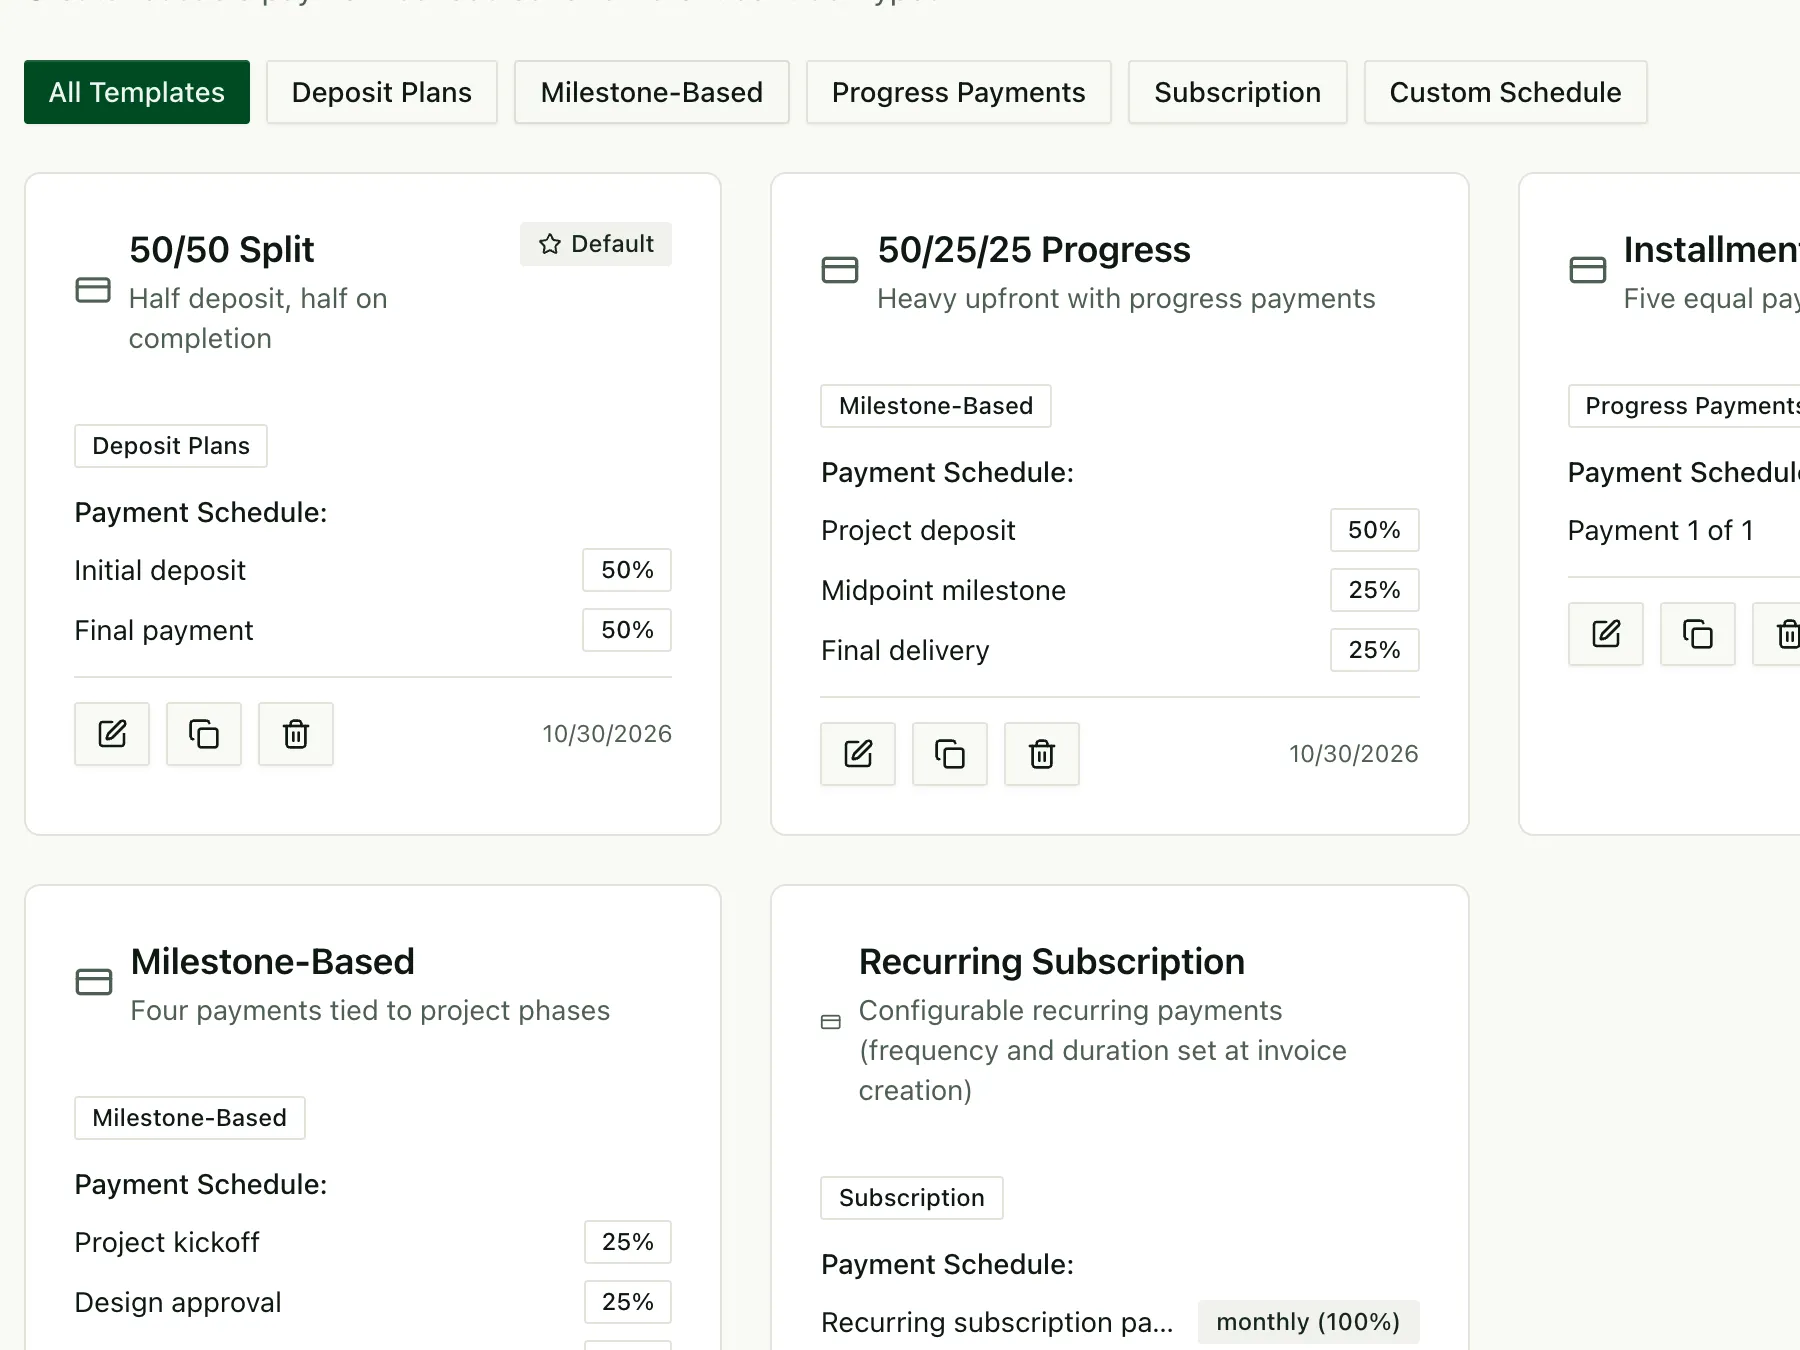Switch to the Milestone-Based filter tab
The height and width of the screenshot is (1350, 1800).
652,92
